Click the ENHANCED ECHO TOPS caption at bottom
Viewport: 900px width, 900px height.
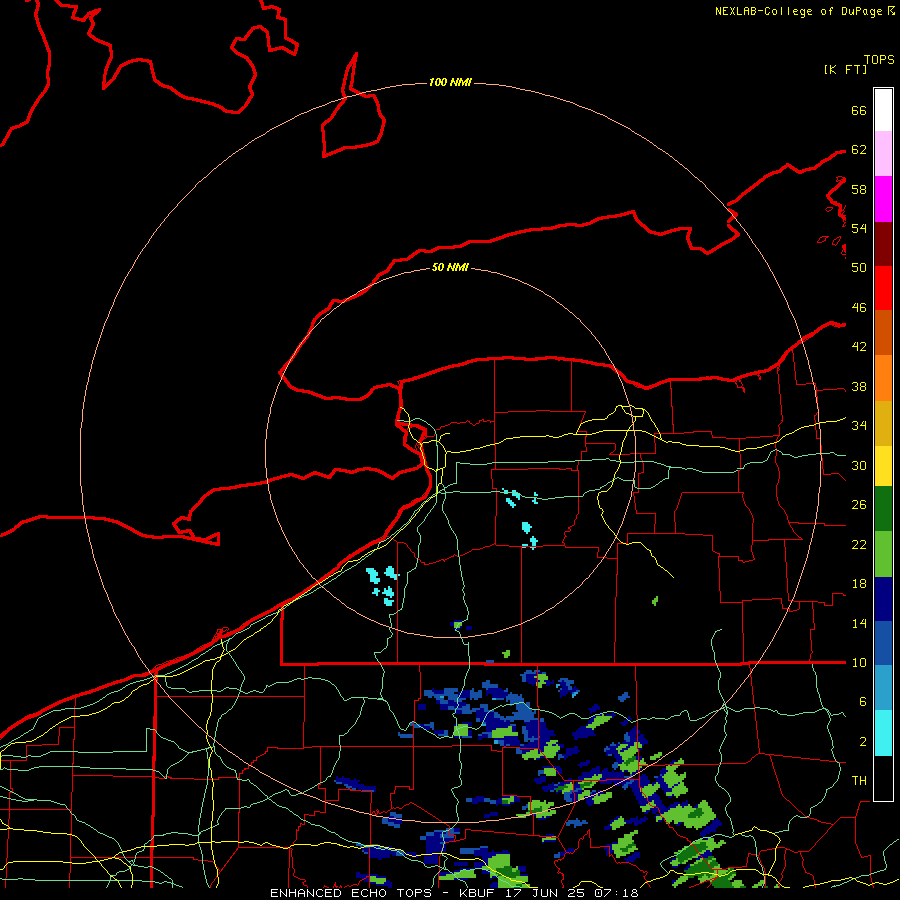[454, 893]
